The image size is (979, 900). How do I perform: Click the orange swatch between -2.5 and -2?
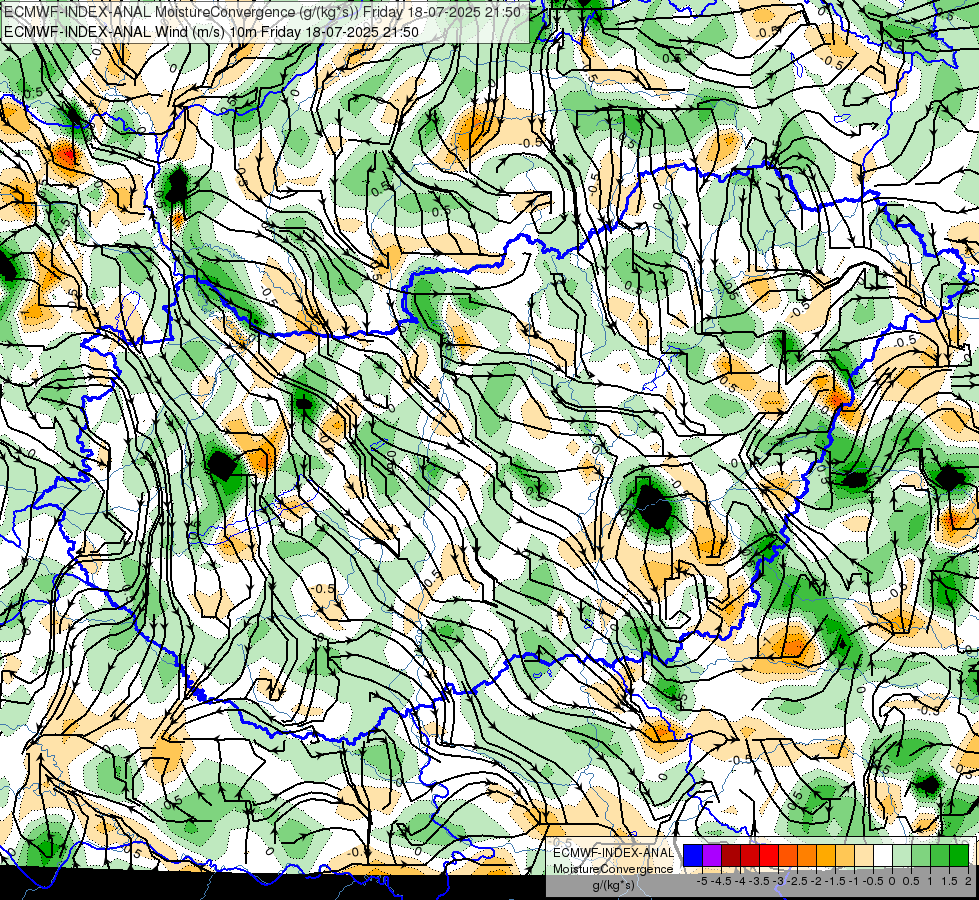(807, 855)
